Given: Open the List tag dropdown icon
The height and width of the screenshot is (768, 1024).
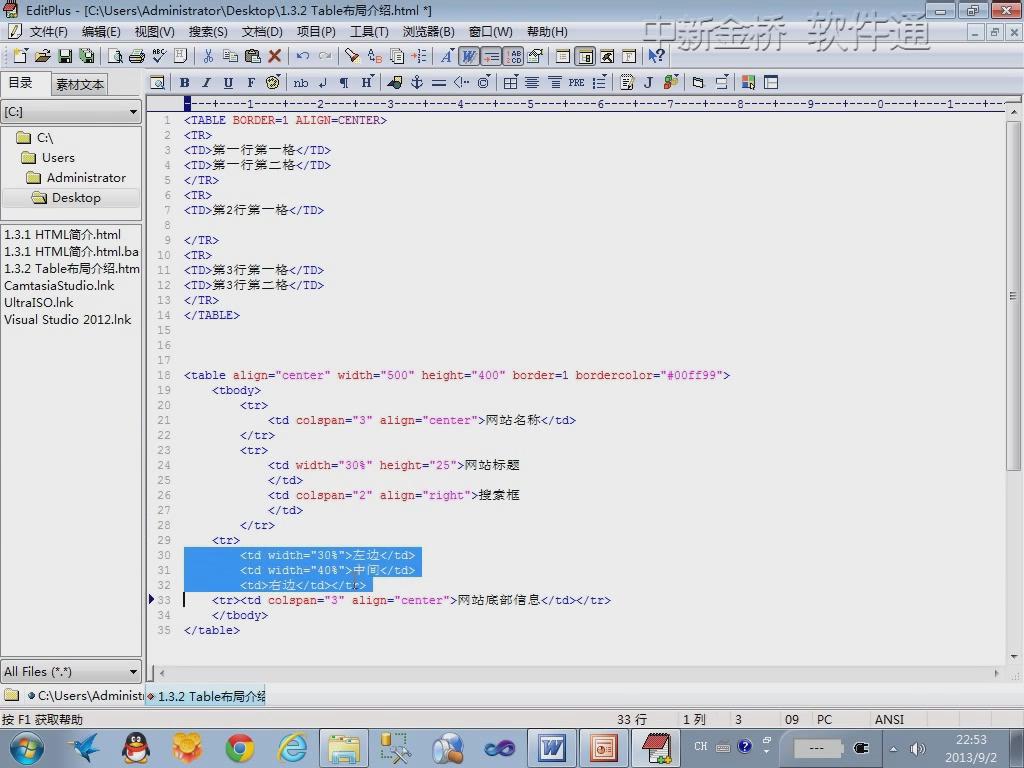Looking at the screenshot, I should coord(599,83).
